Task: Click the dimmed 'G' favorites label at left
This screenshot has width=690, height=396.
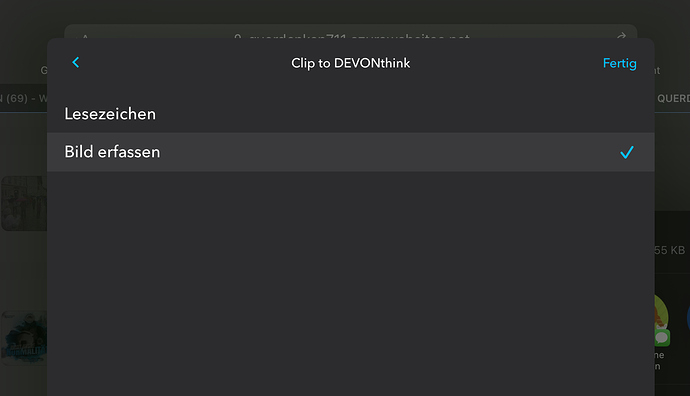Action: tap(44, 70)
